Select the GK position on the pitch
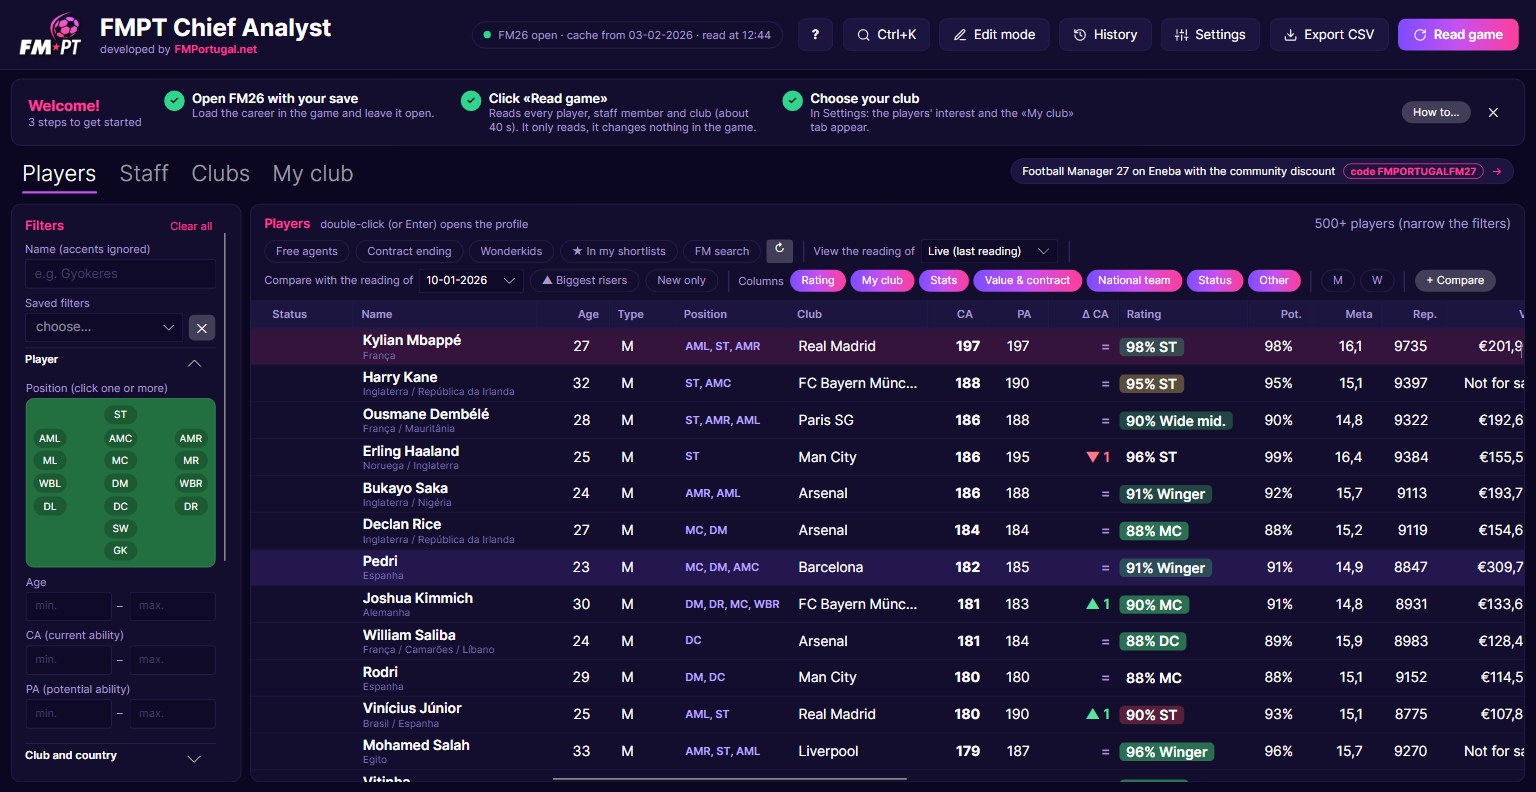1536x792 pixels. tap(120, 550)
